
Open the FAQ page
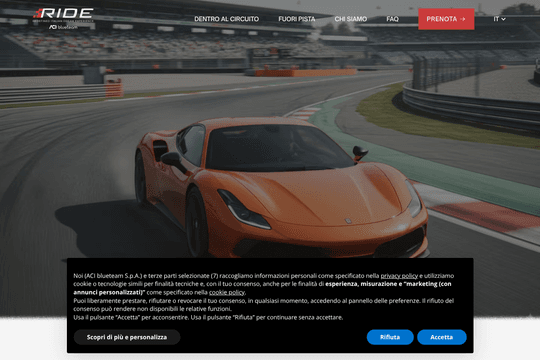click(x=392, y=19)
